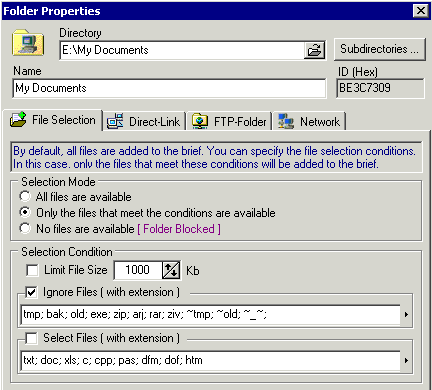Click the Directory path field
The width and height of the screenshot is (432, 390).
pyautogui.click(x=182, y=50)
